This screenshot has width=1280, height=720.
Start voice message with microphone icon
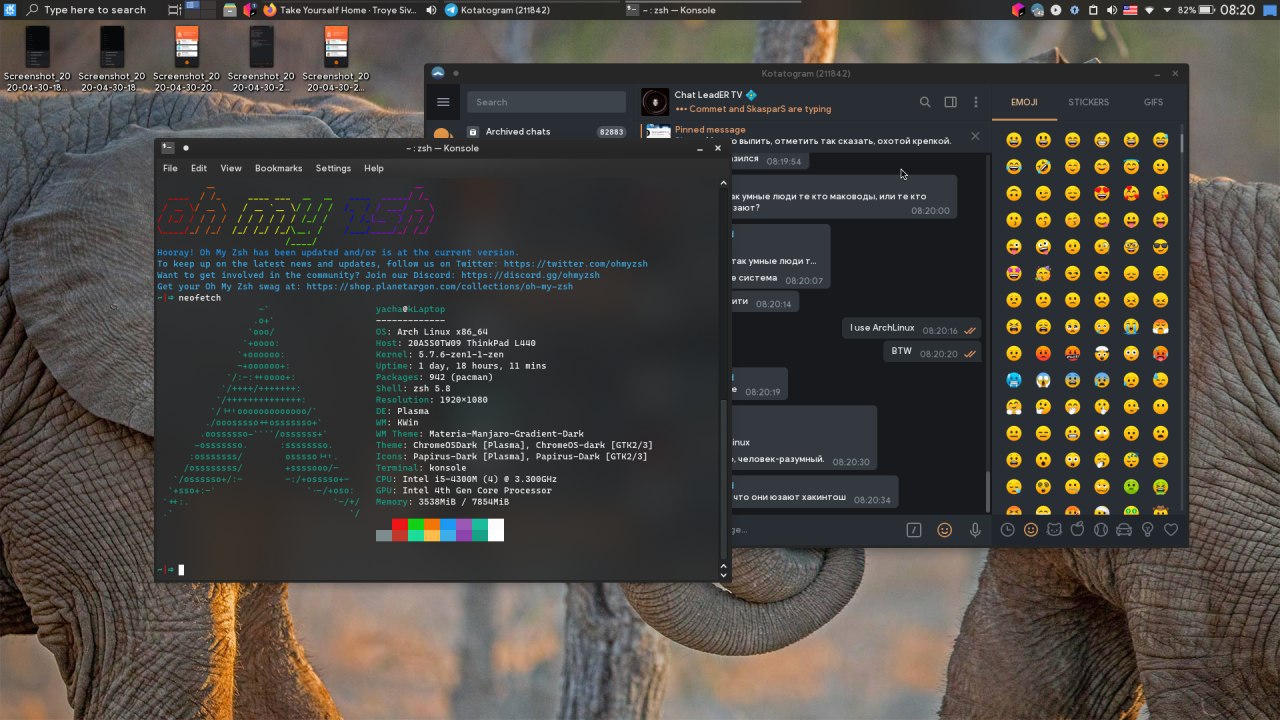pyautogui.click(x=975, y=530)
